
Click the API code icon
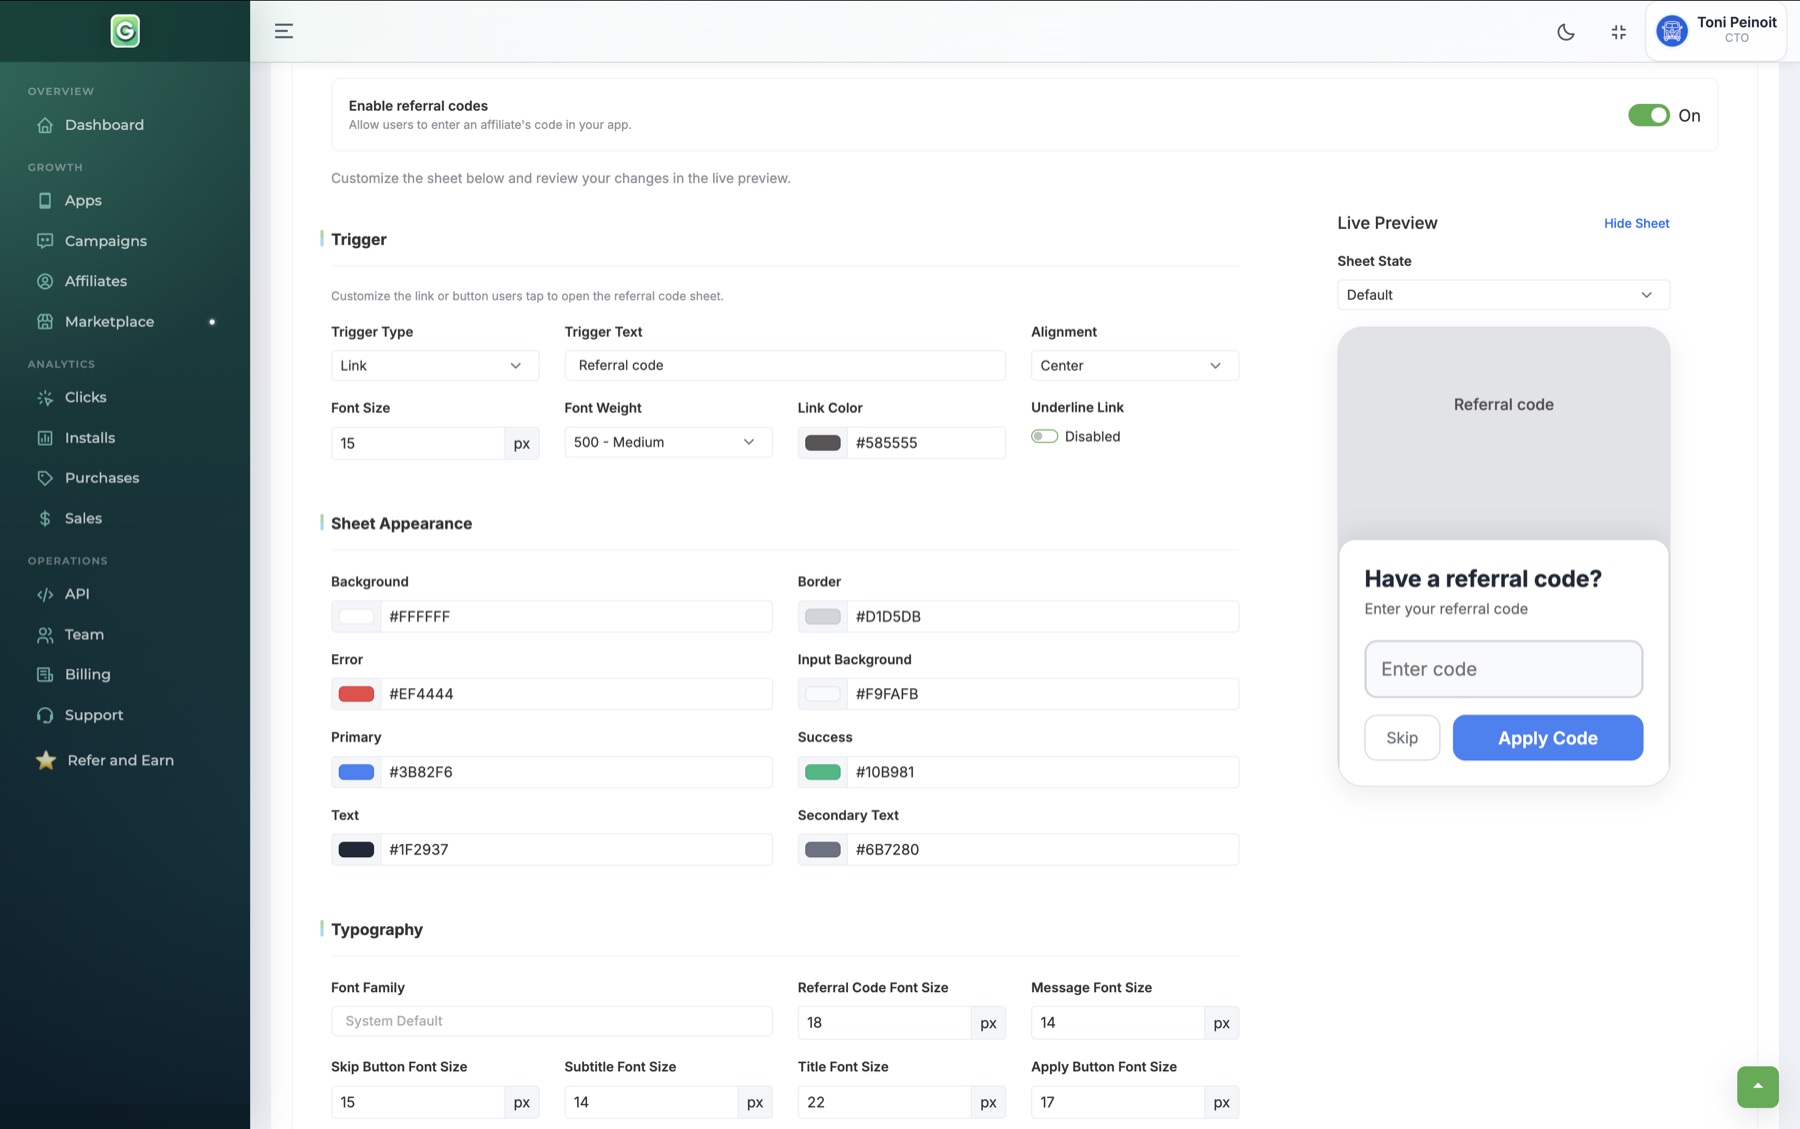pos(45,594)
